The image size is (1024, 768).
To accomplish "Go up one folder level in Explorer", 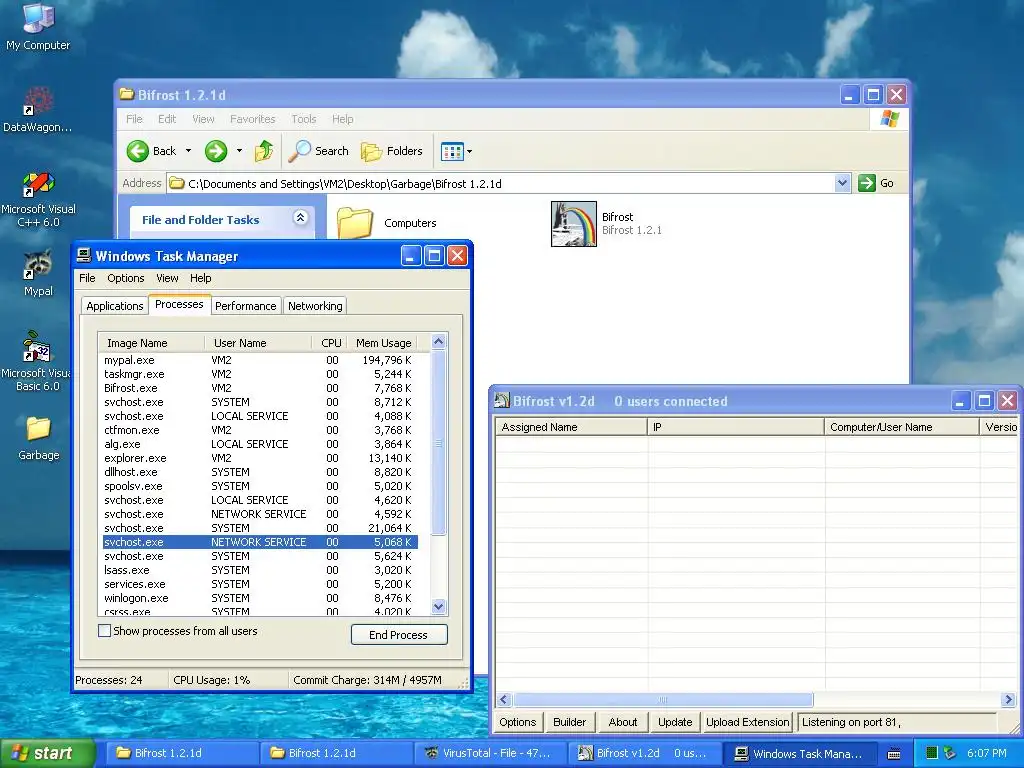I will tap(264, 151).
